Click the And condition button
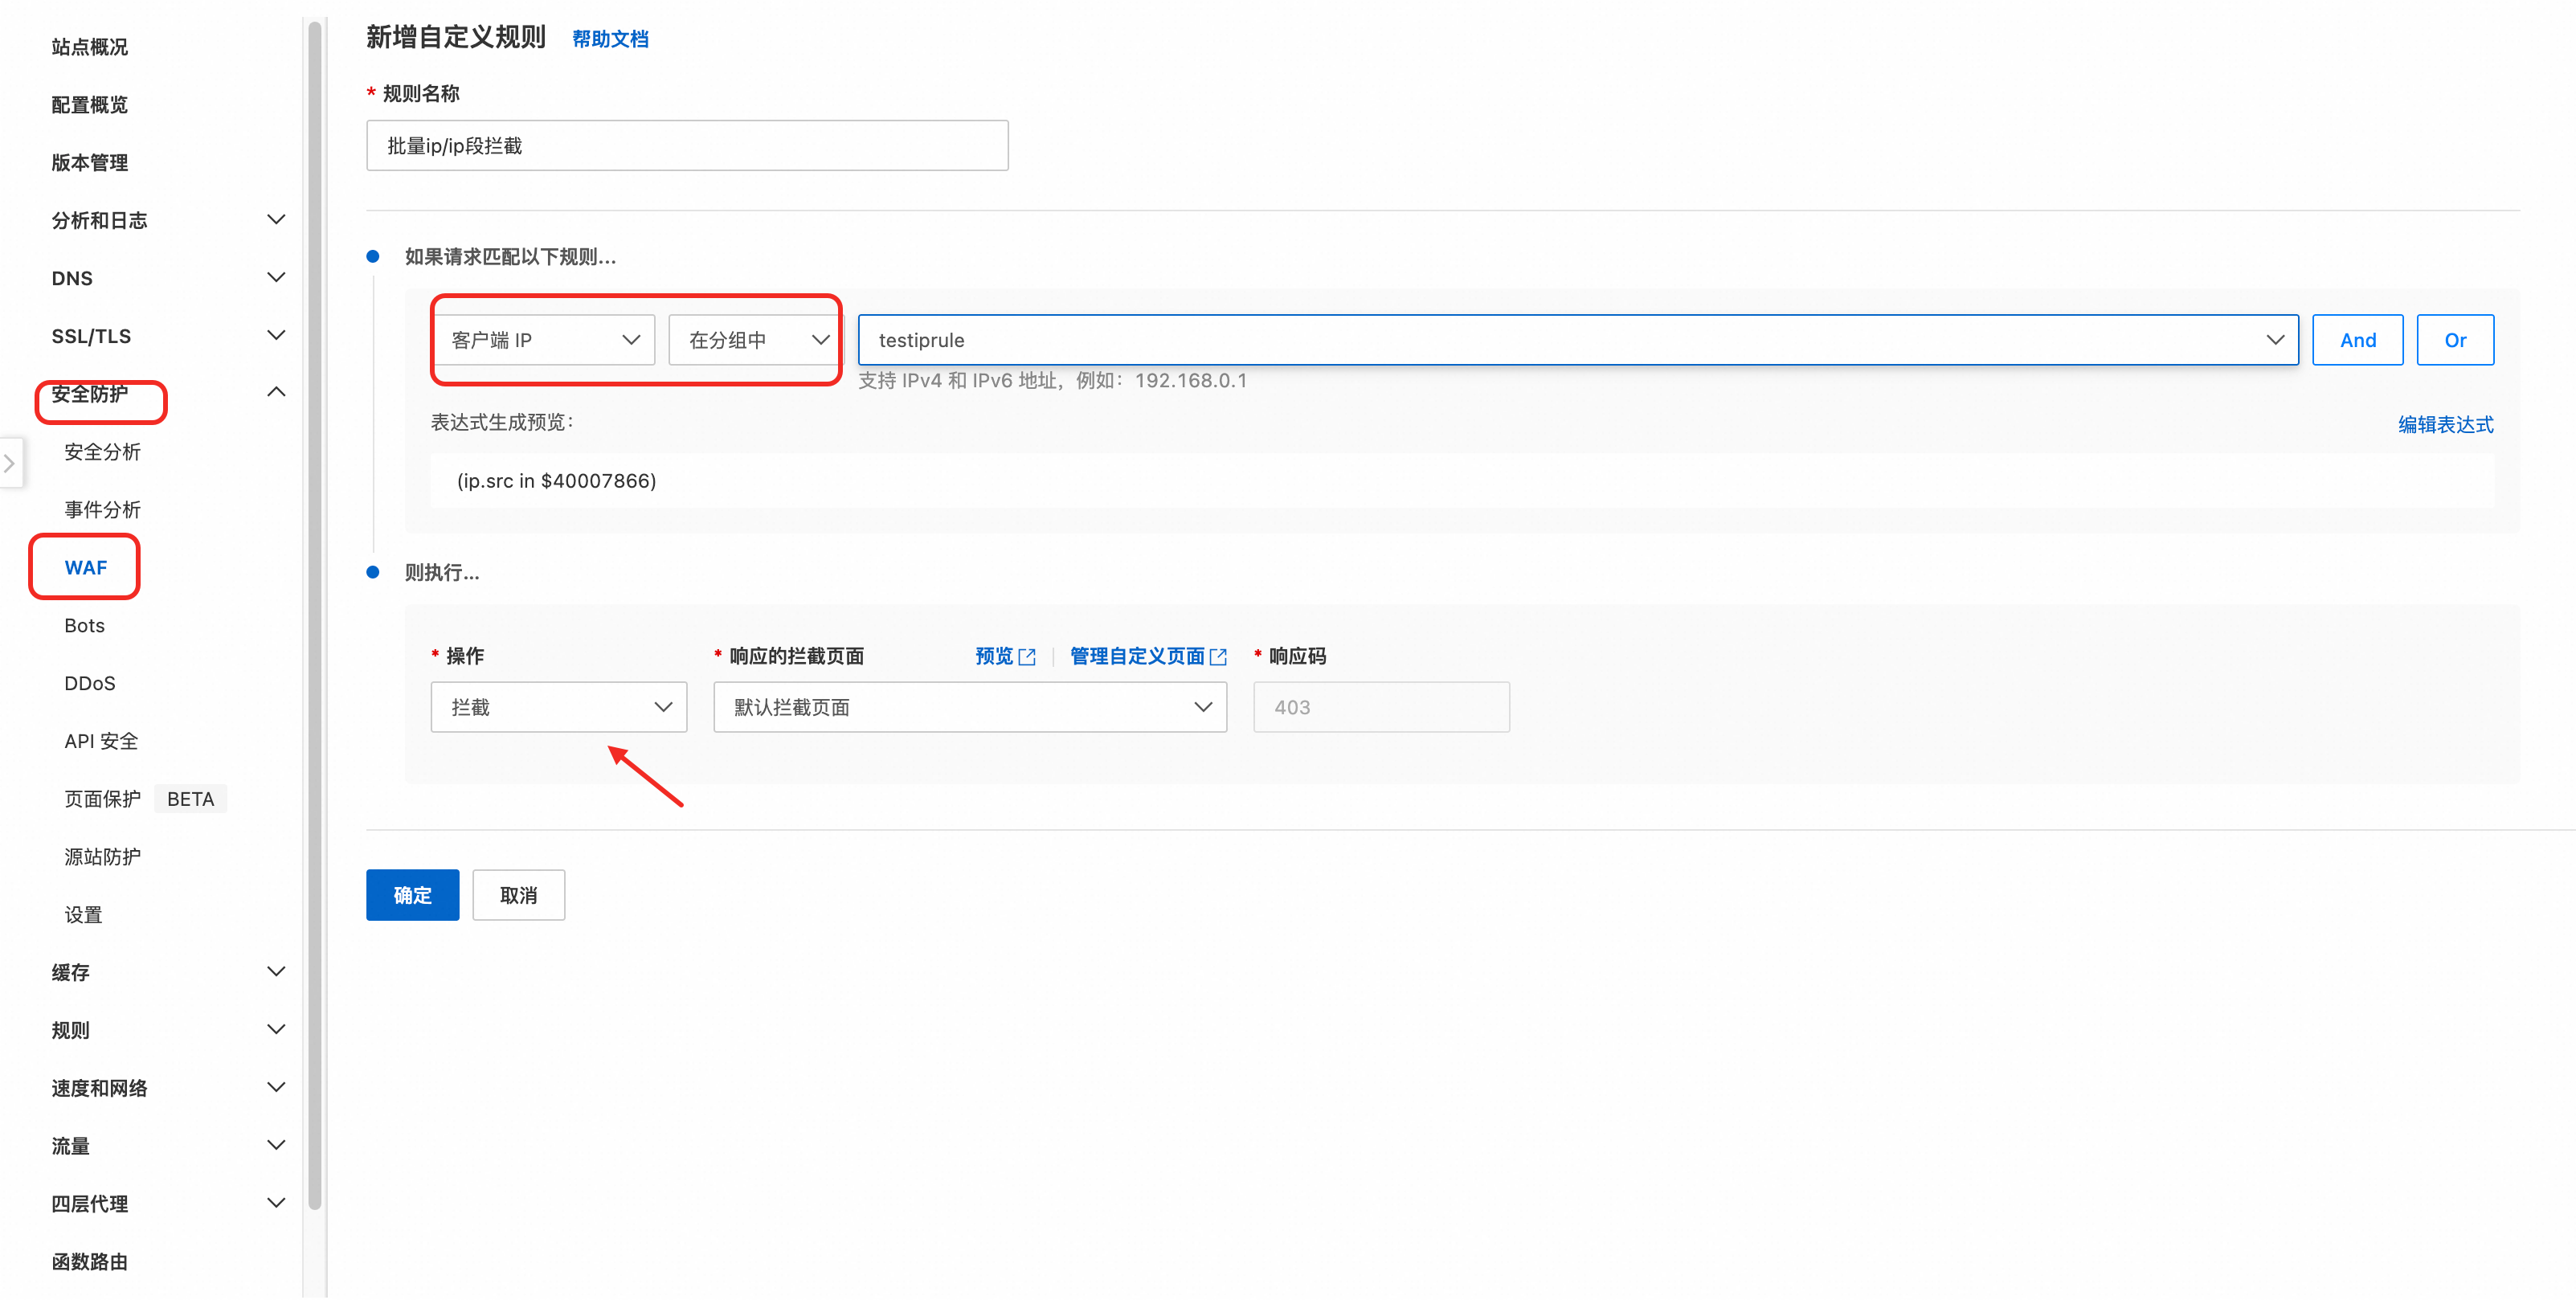The image size is (2576, 1300). pyautogui.click(x=2357, y=340)
